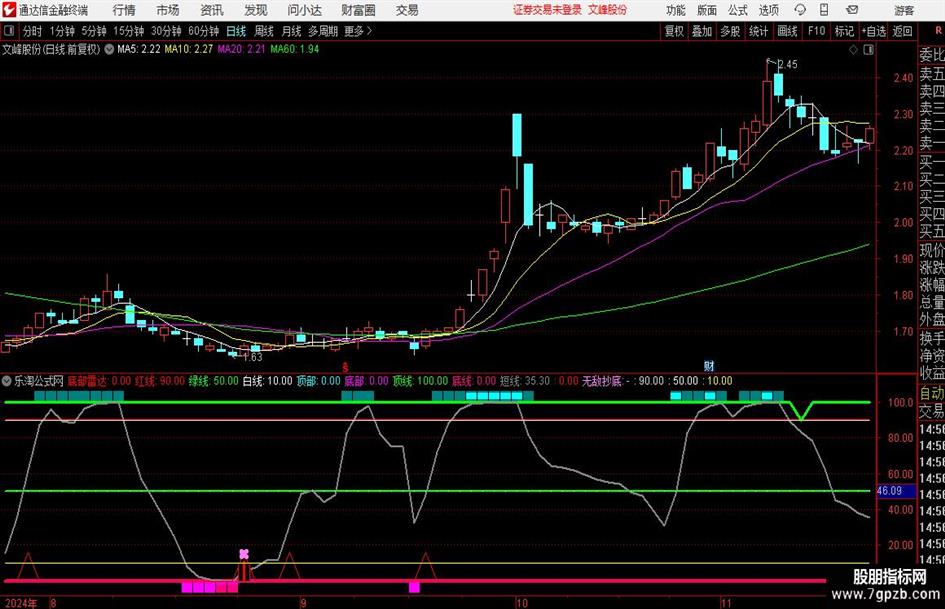Click the MA10: 2.27 indicator value
The height and width of the screenshot is (609, 945).
189,49
